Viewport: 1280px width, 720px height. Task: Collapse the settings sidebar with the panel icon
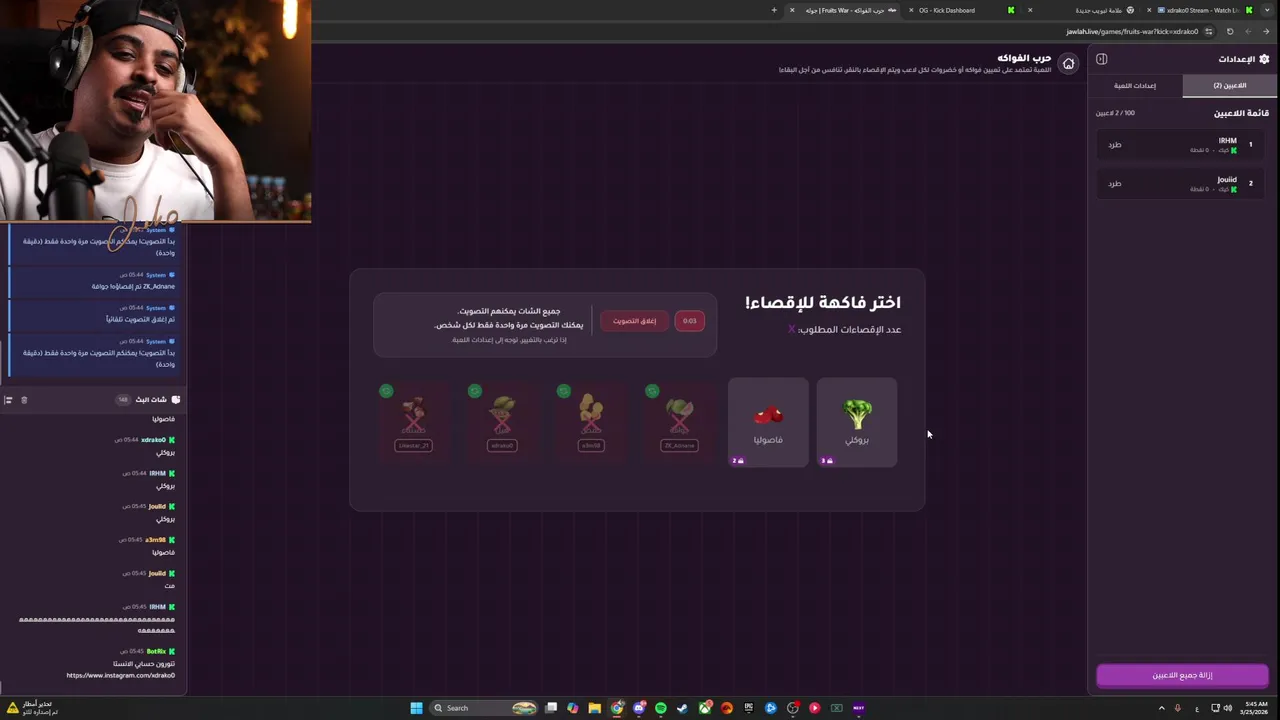point(1101,59)
